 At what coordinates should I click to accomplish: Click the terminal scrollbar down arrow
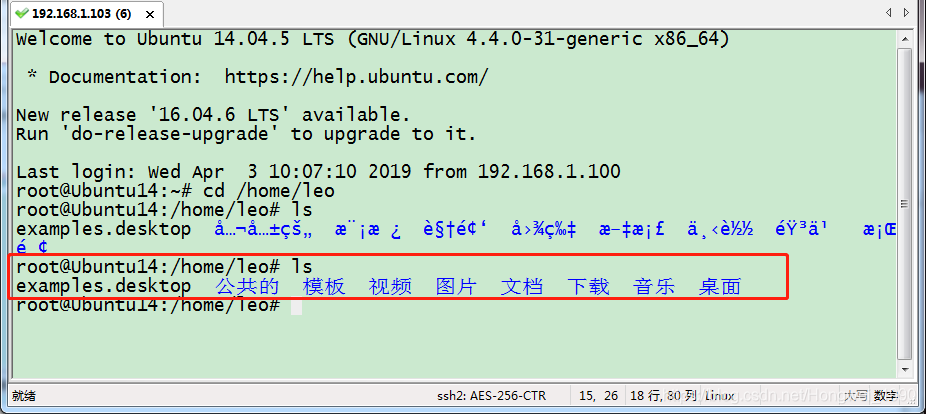pos(904,369)
